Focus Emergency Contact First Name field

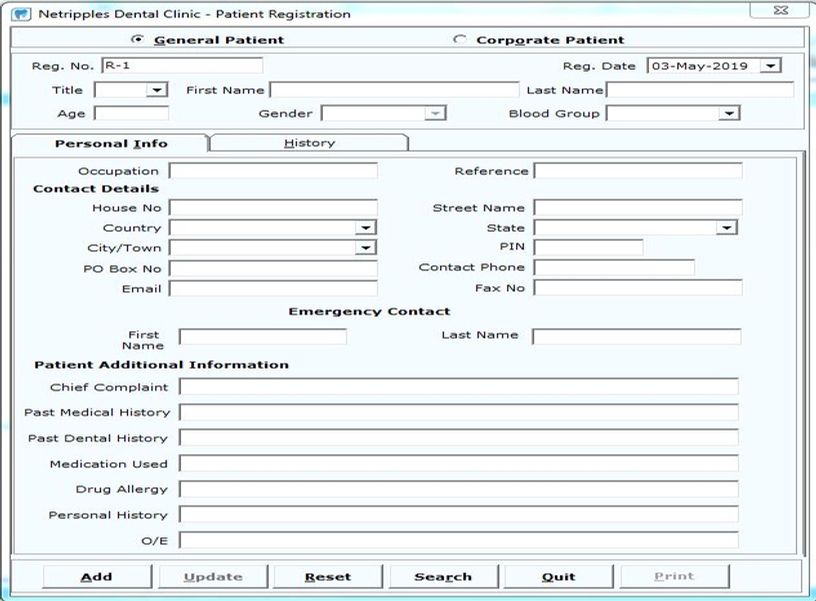coord(263,337)
